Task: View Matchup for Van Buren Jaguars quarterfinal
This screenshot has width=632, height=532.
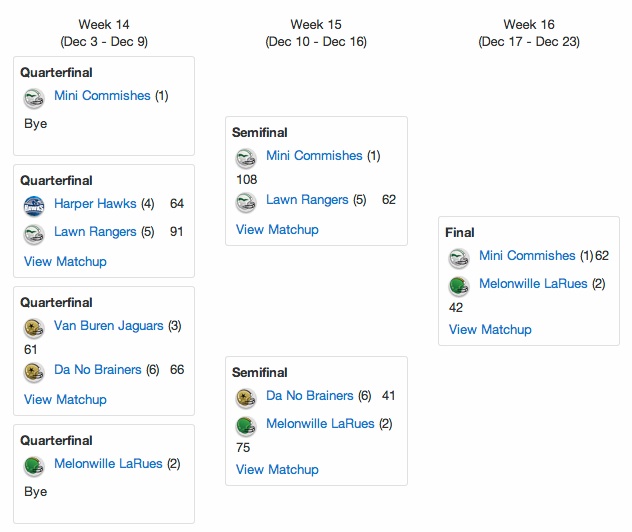Action: (x=65, y=399)
